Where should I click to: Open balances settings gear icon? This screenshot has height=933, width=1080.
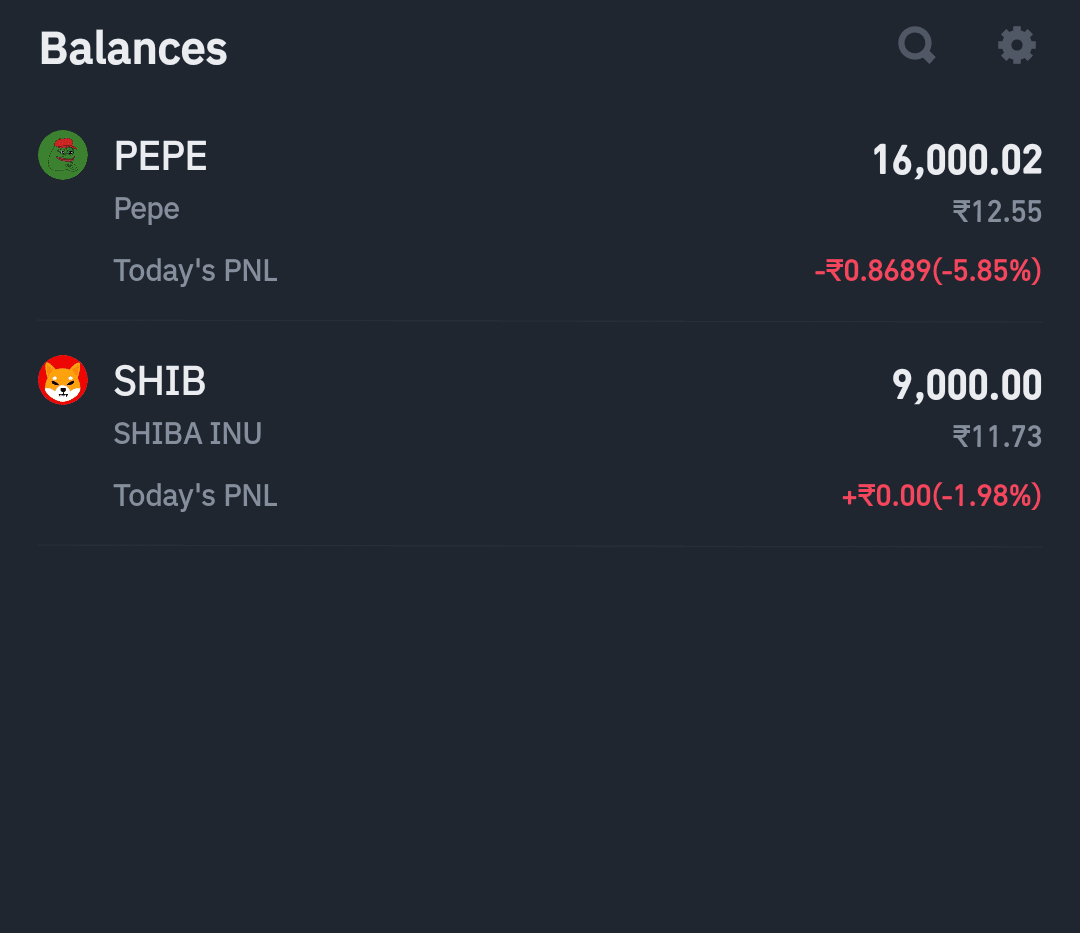(1017, 45)
